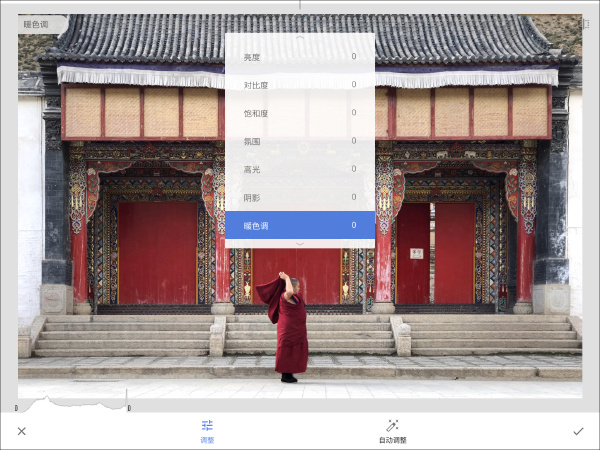Click the histogram graph at bottom left
Image resolution: width=600 pixels, height=450 pixels.
tap(72, 403)
